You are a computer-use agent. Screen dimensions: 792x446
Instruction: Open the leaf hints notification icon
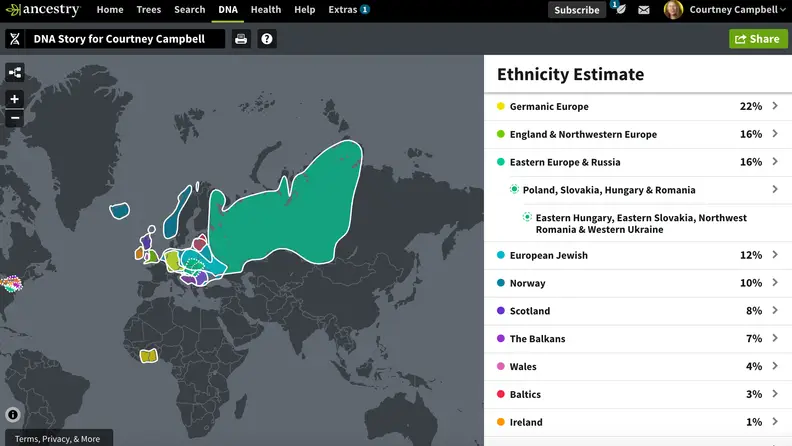click(620, 9)
